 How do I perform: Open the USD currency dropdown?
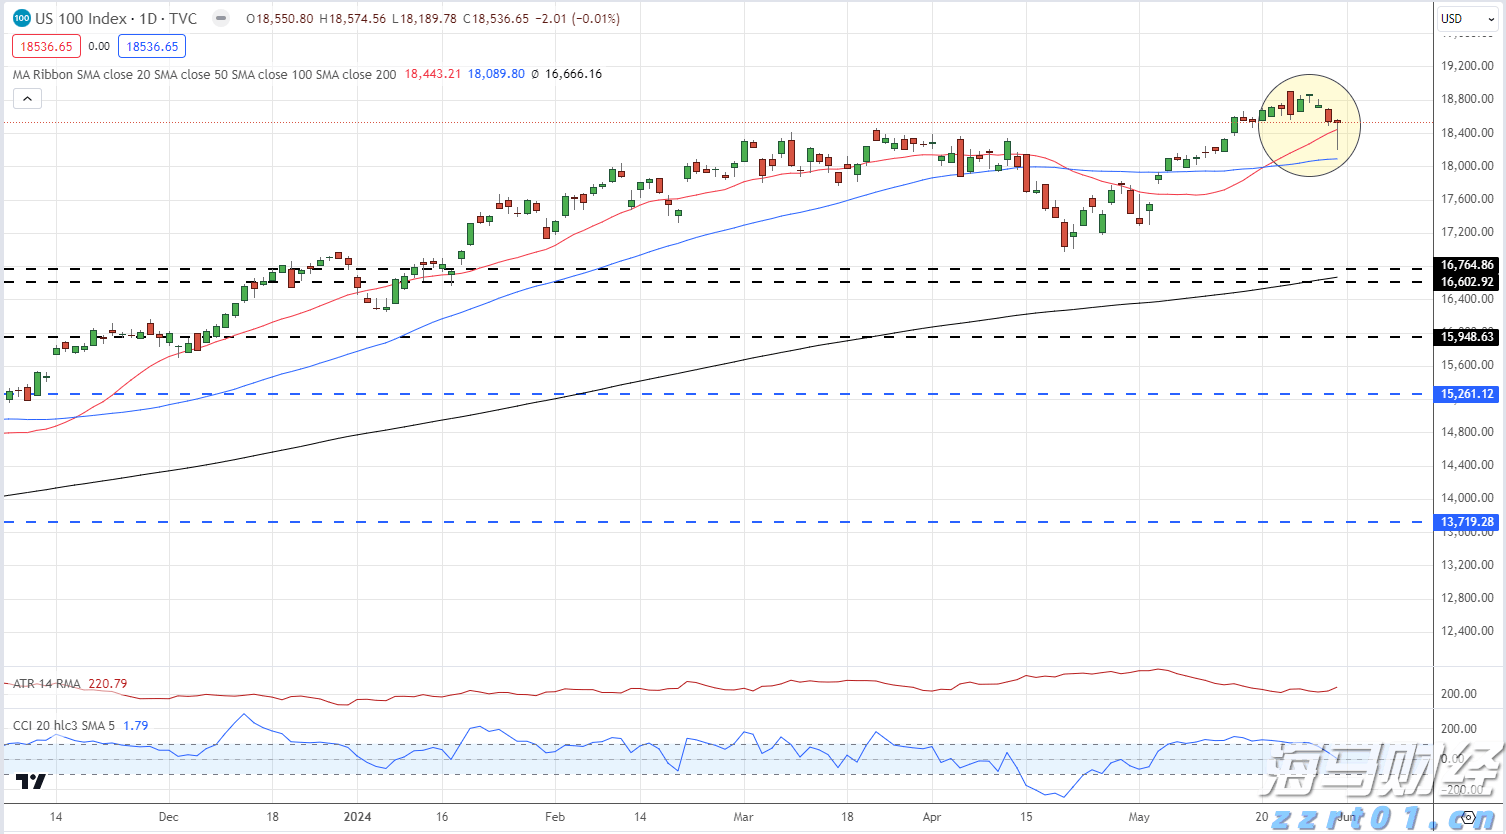click(1467, 18)
